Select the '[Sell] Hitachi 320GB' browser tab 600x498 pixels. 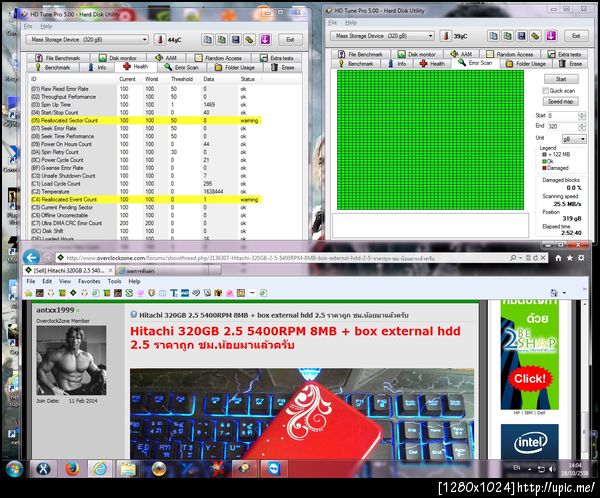click(x=69, y=271)
